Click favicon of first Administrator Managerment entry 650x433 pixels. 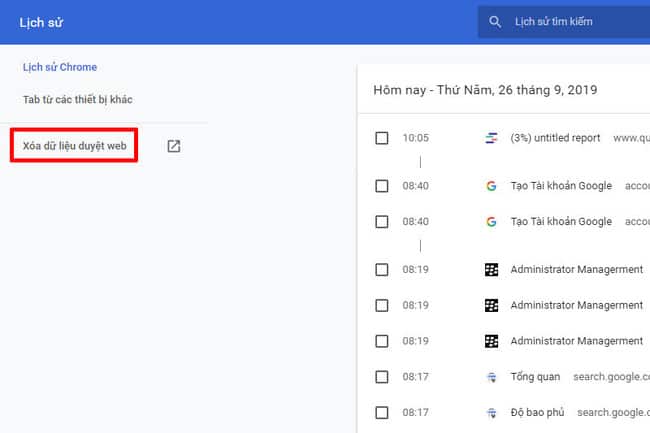(x=491, y=270)
